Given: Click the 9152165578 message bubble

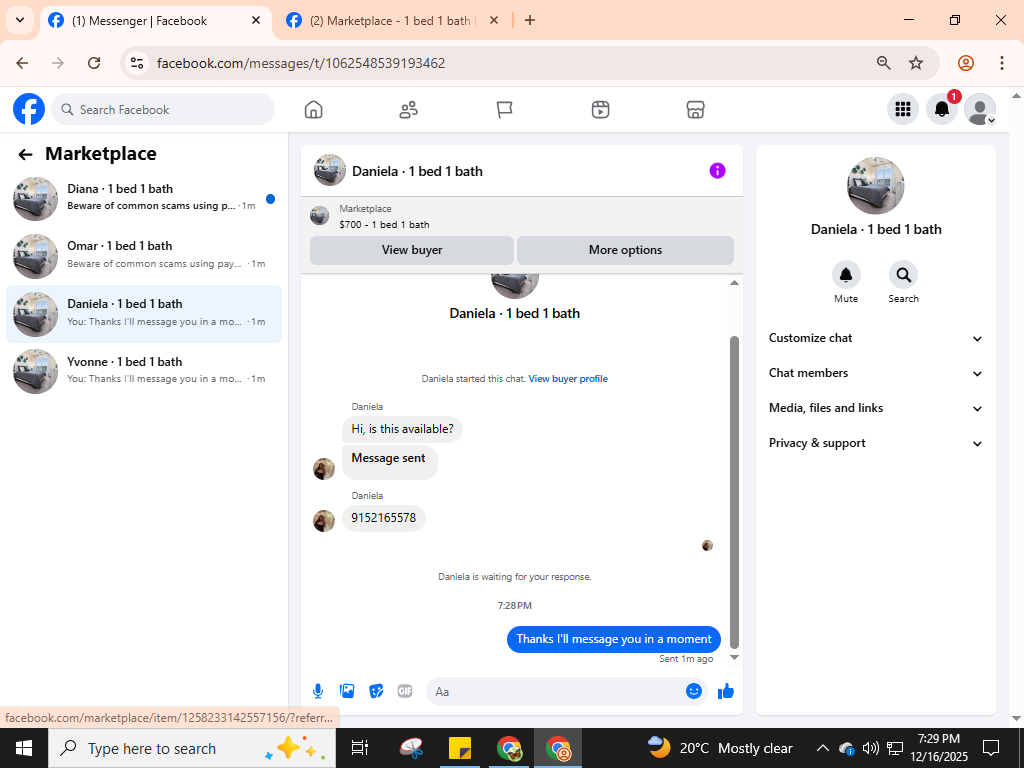Looking at the screenshot, I should click(383, 518).
